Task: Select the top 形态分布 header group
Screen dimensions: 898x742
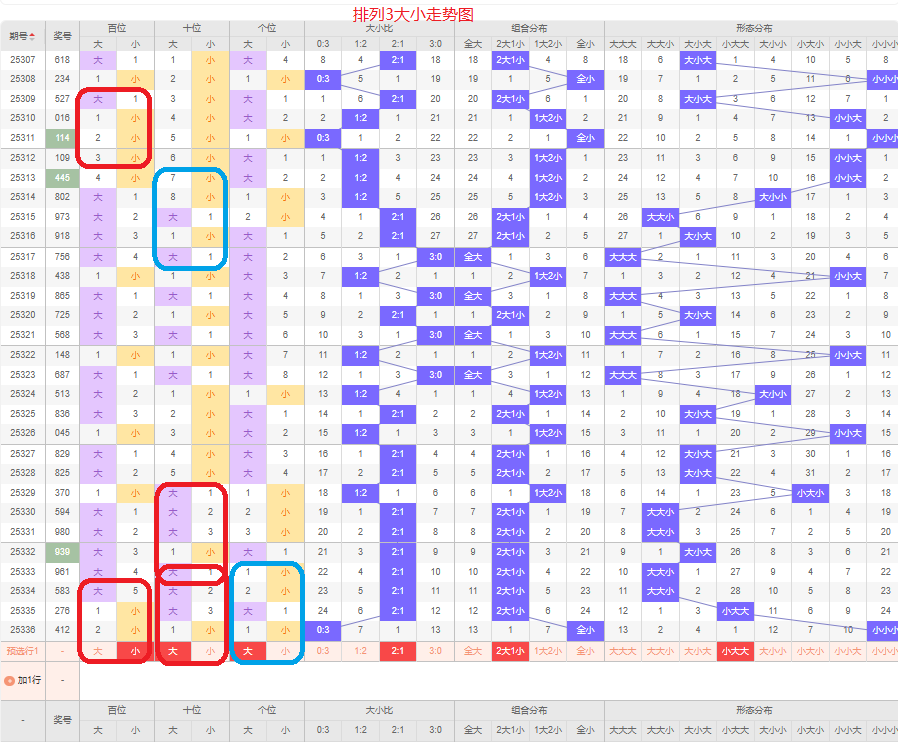Action: click(x=754, y=28)
